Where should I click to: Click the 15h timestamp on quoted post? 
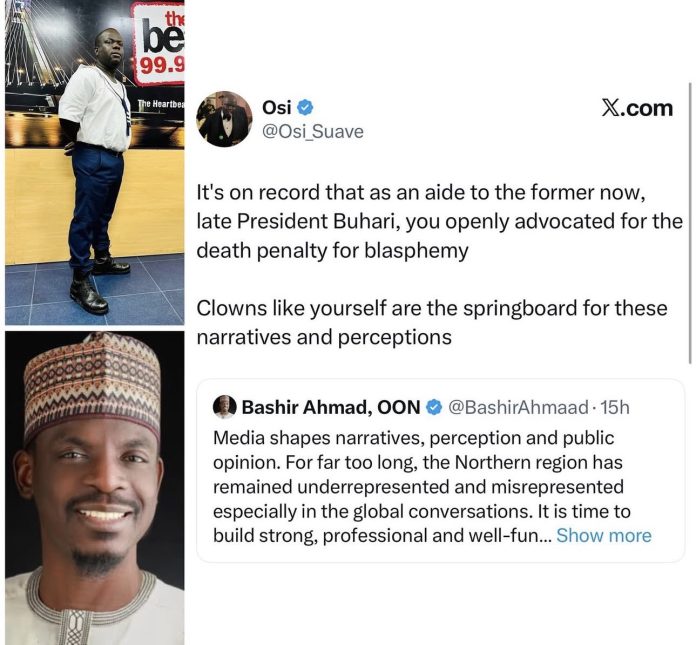point(612,407)
